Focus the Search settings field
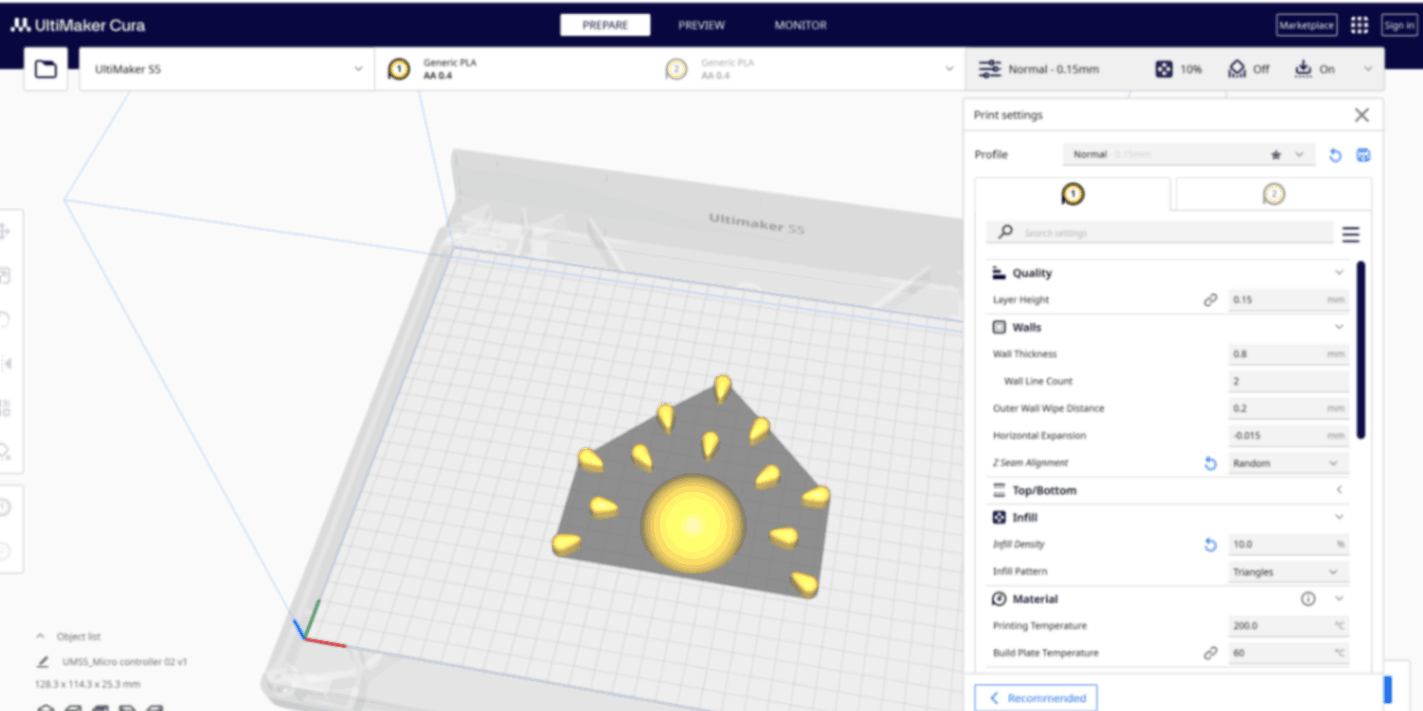Viewport: 1423px width, 711px height. pyautogui.click(x=1159, y=233)
